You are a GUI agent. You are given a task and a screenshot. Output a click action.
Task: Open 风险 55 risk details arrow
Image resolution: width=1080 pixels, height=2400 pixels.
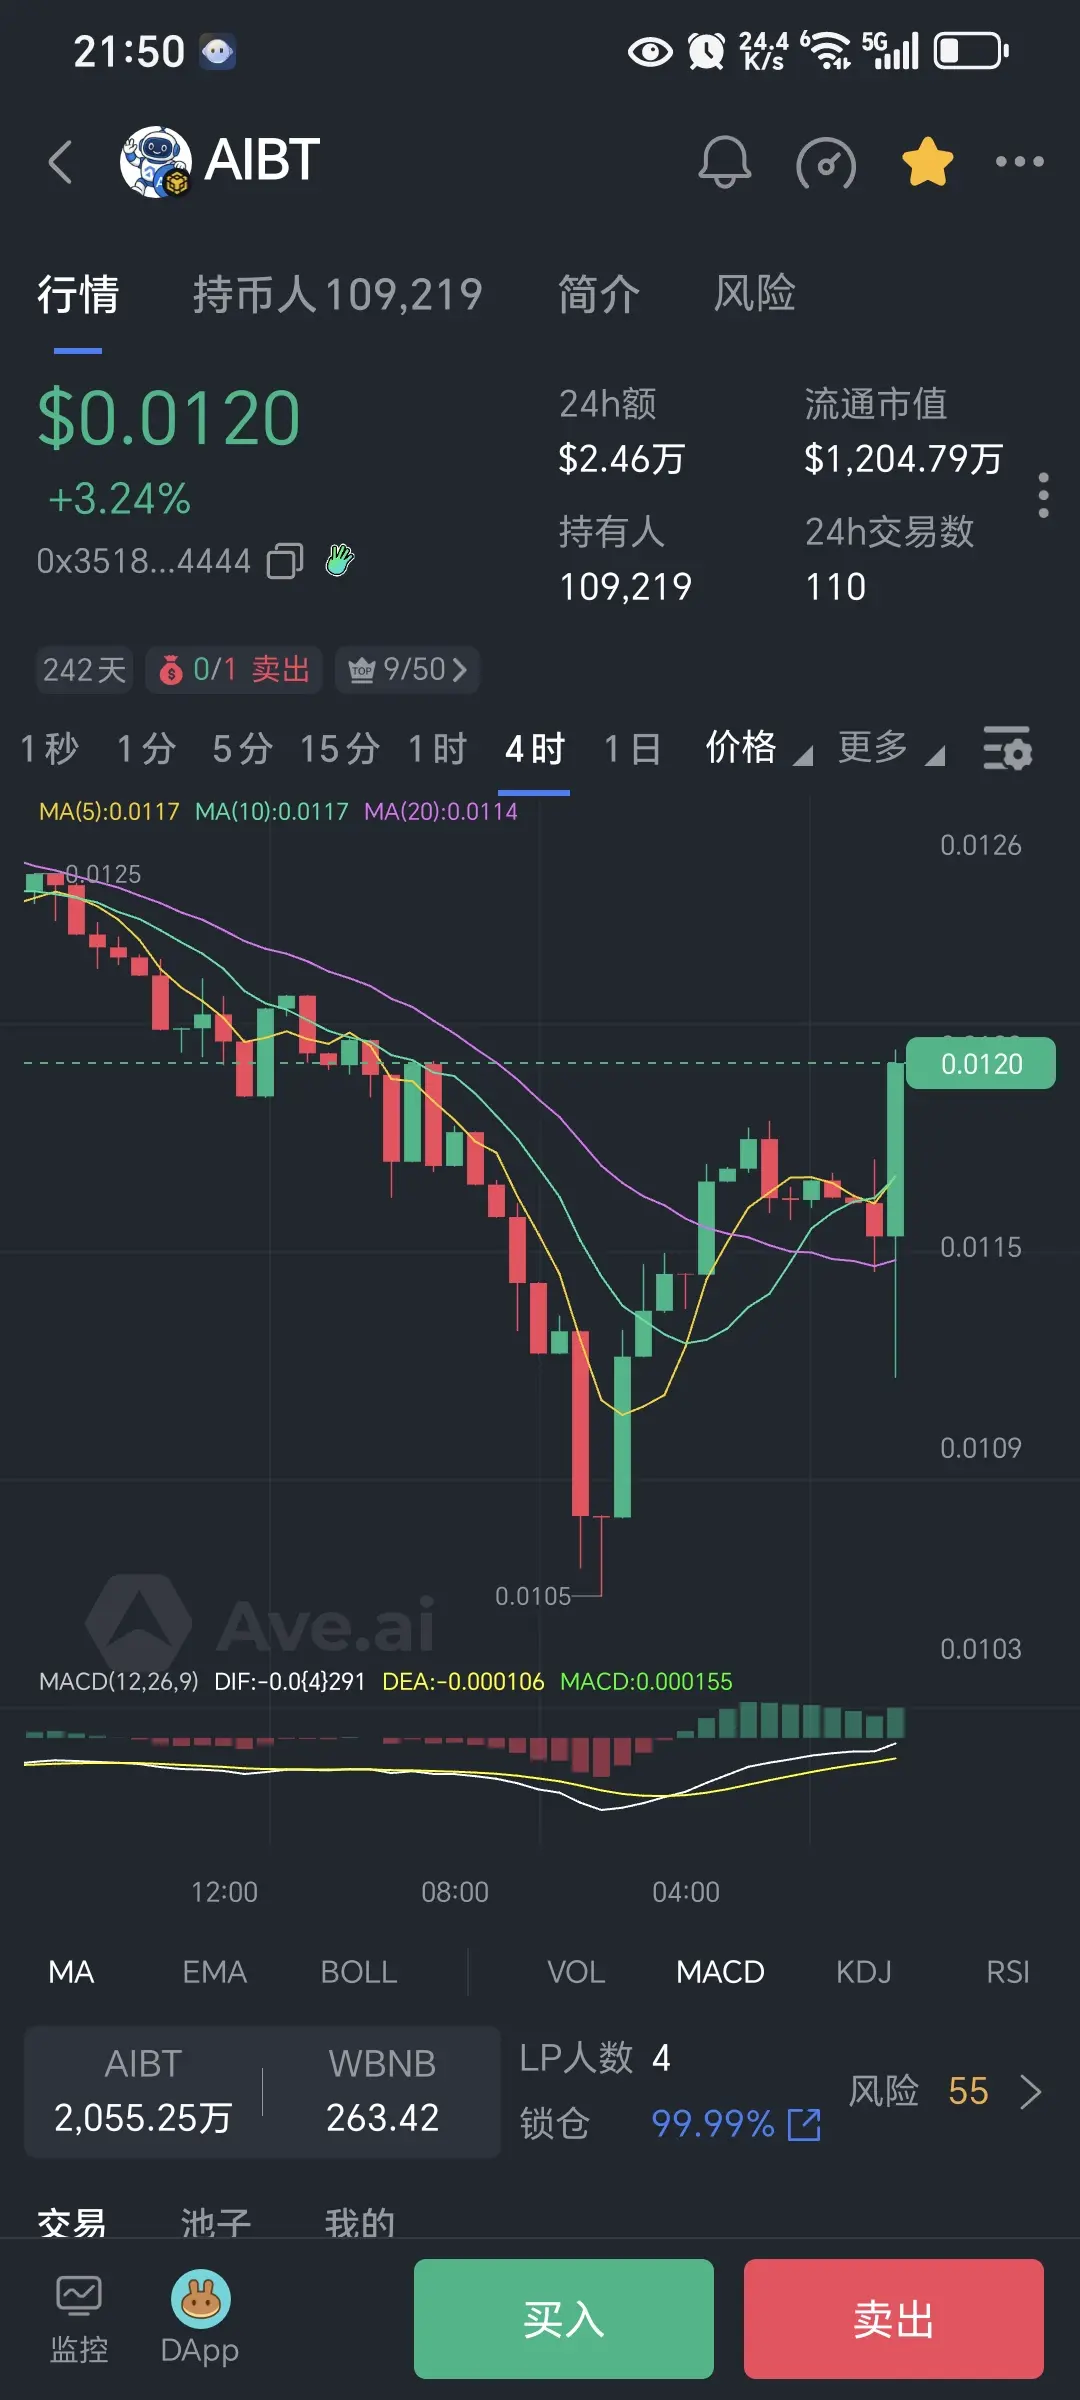coord(1030,2091)
